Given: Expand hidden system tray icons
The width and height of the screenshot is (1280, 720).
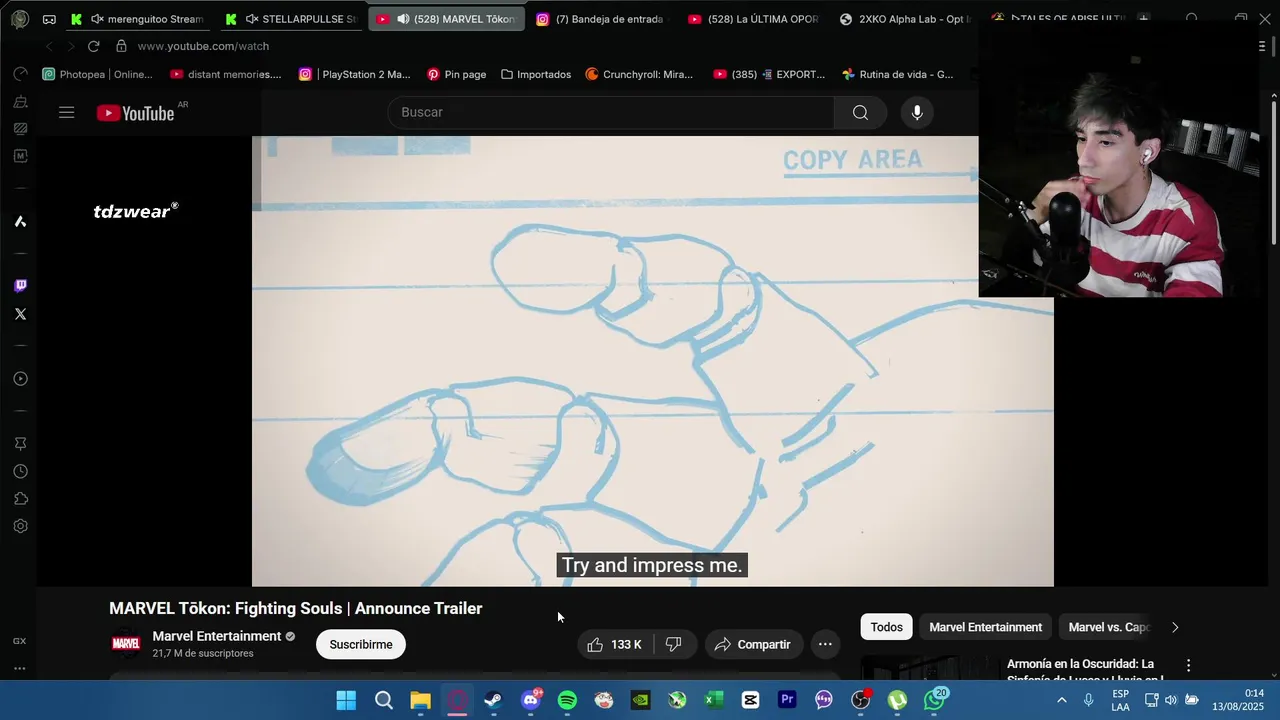Looking at the screenshot, I should [1061, 700].
